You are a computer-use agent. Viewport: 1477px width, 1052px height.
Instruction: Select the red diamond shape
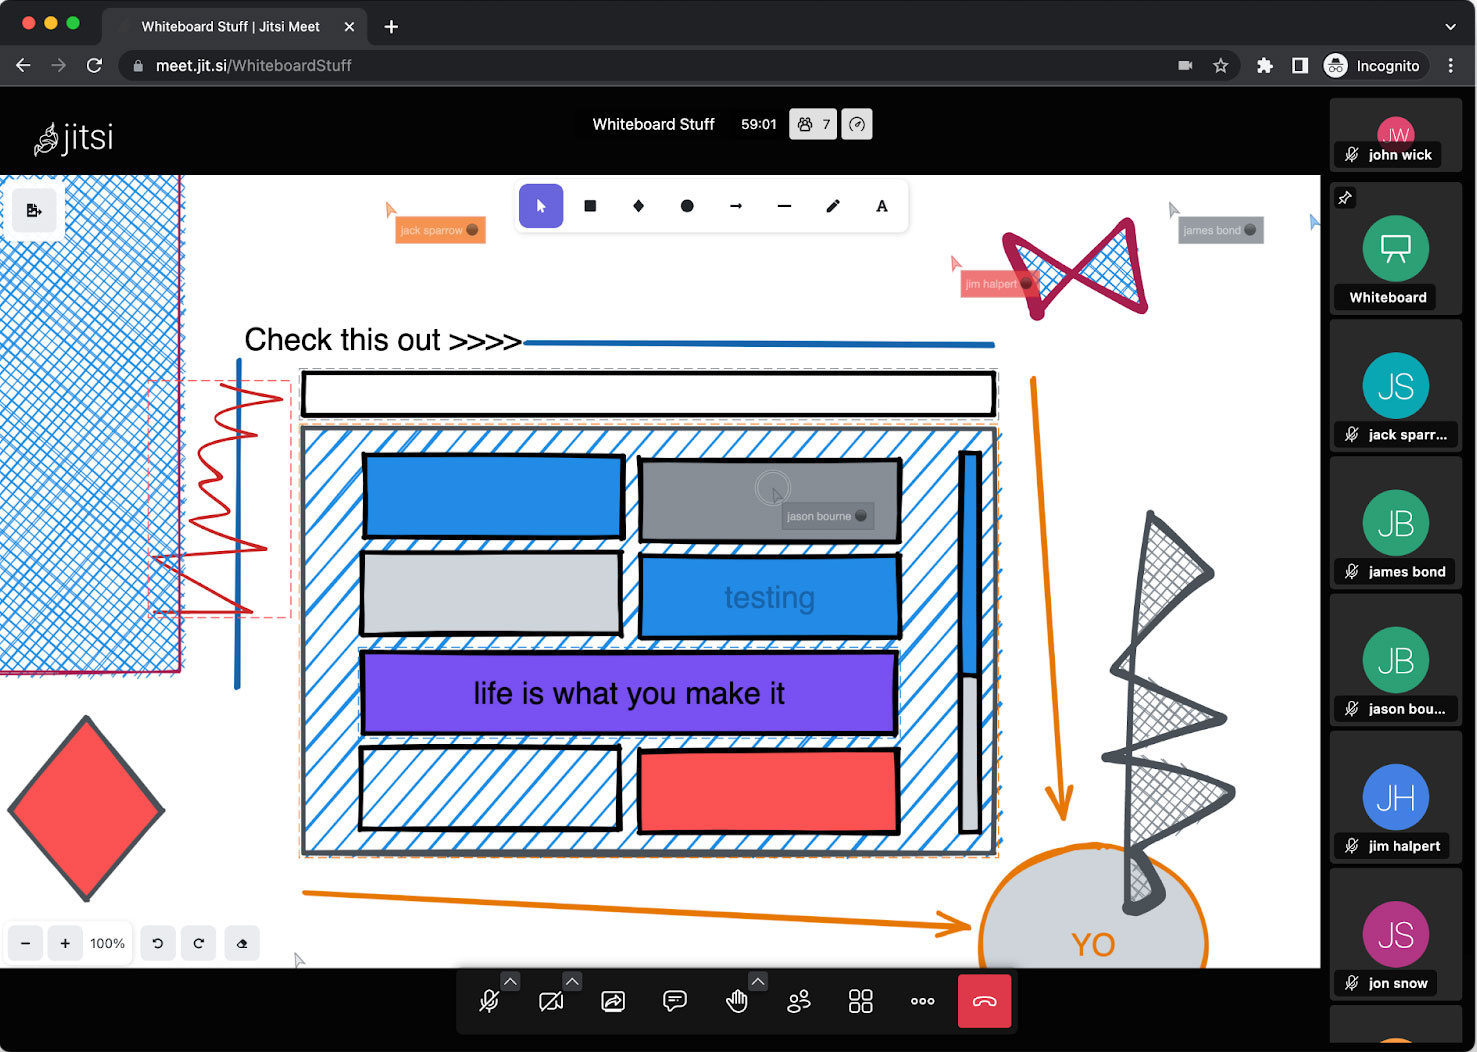click(x=86, y=808)
